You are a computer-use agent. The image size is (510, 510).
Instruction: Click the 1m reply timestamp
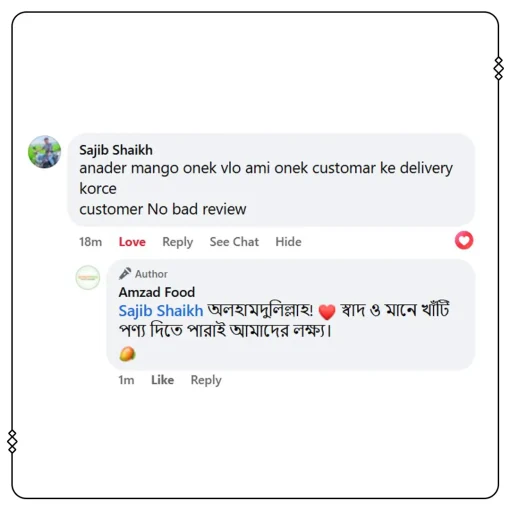126,380
